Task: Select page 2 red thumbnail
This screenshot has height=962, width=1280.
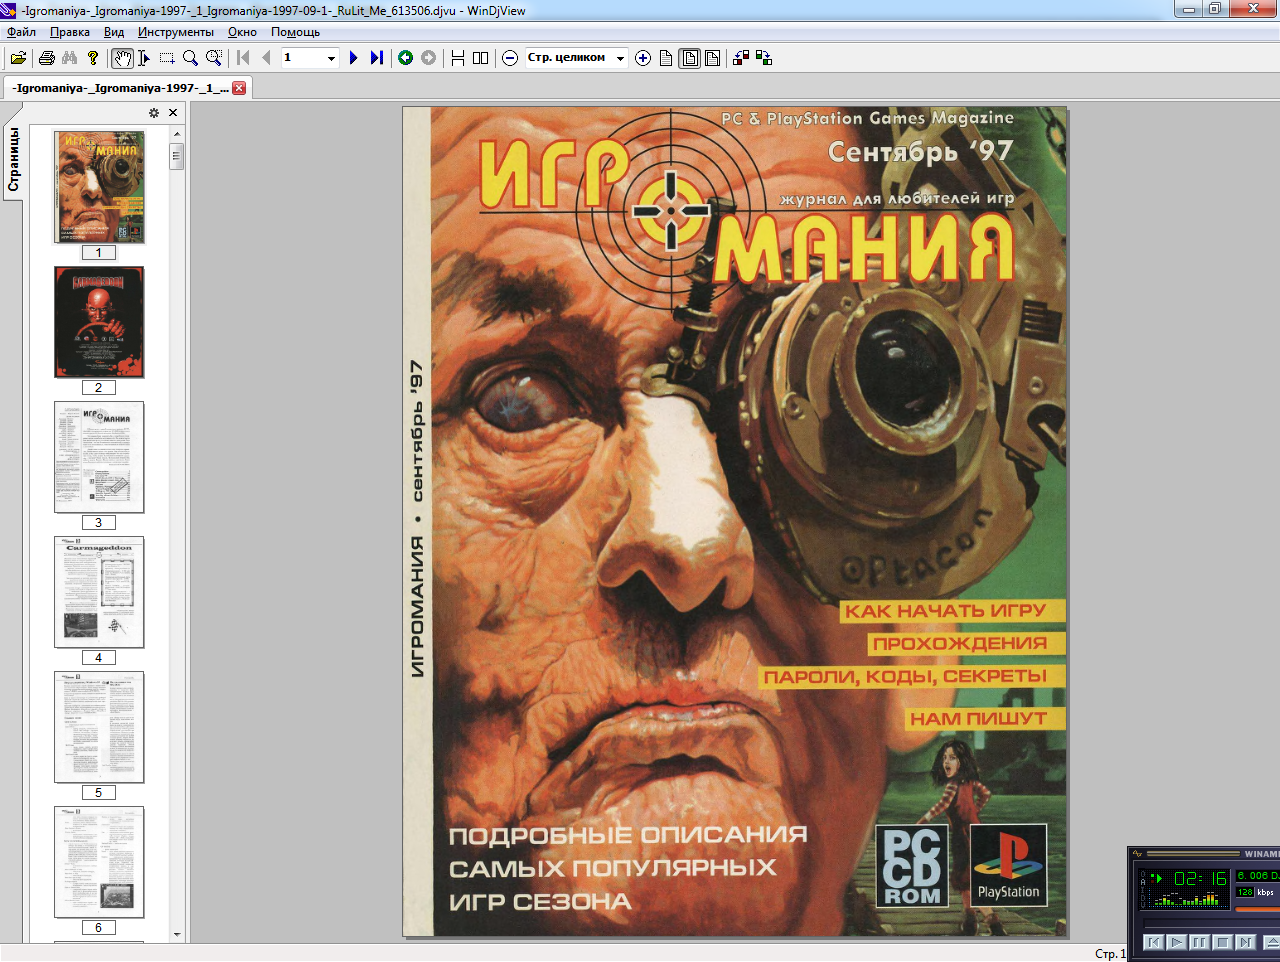Action: [99, 322]
